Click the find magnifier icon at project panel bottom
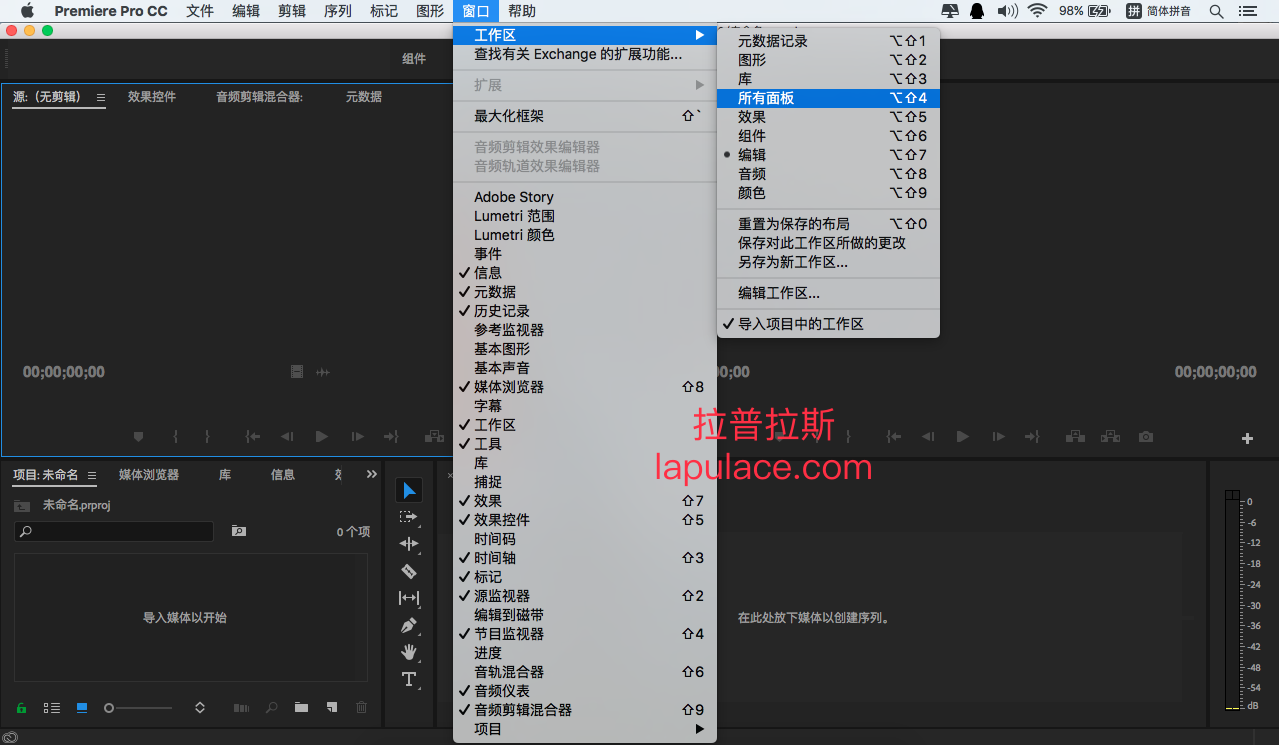1279x745 pixels. point(271,707)
